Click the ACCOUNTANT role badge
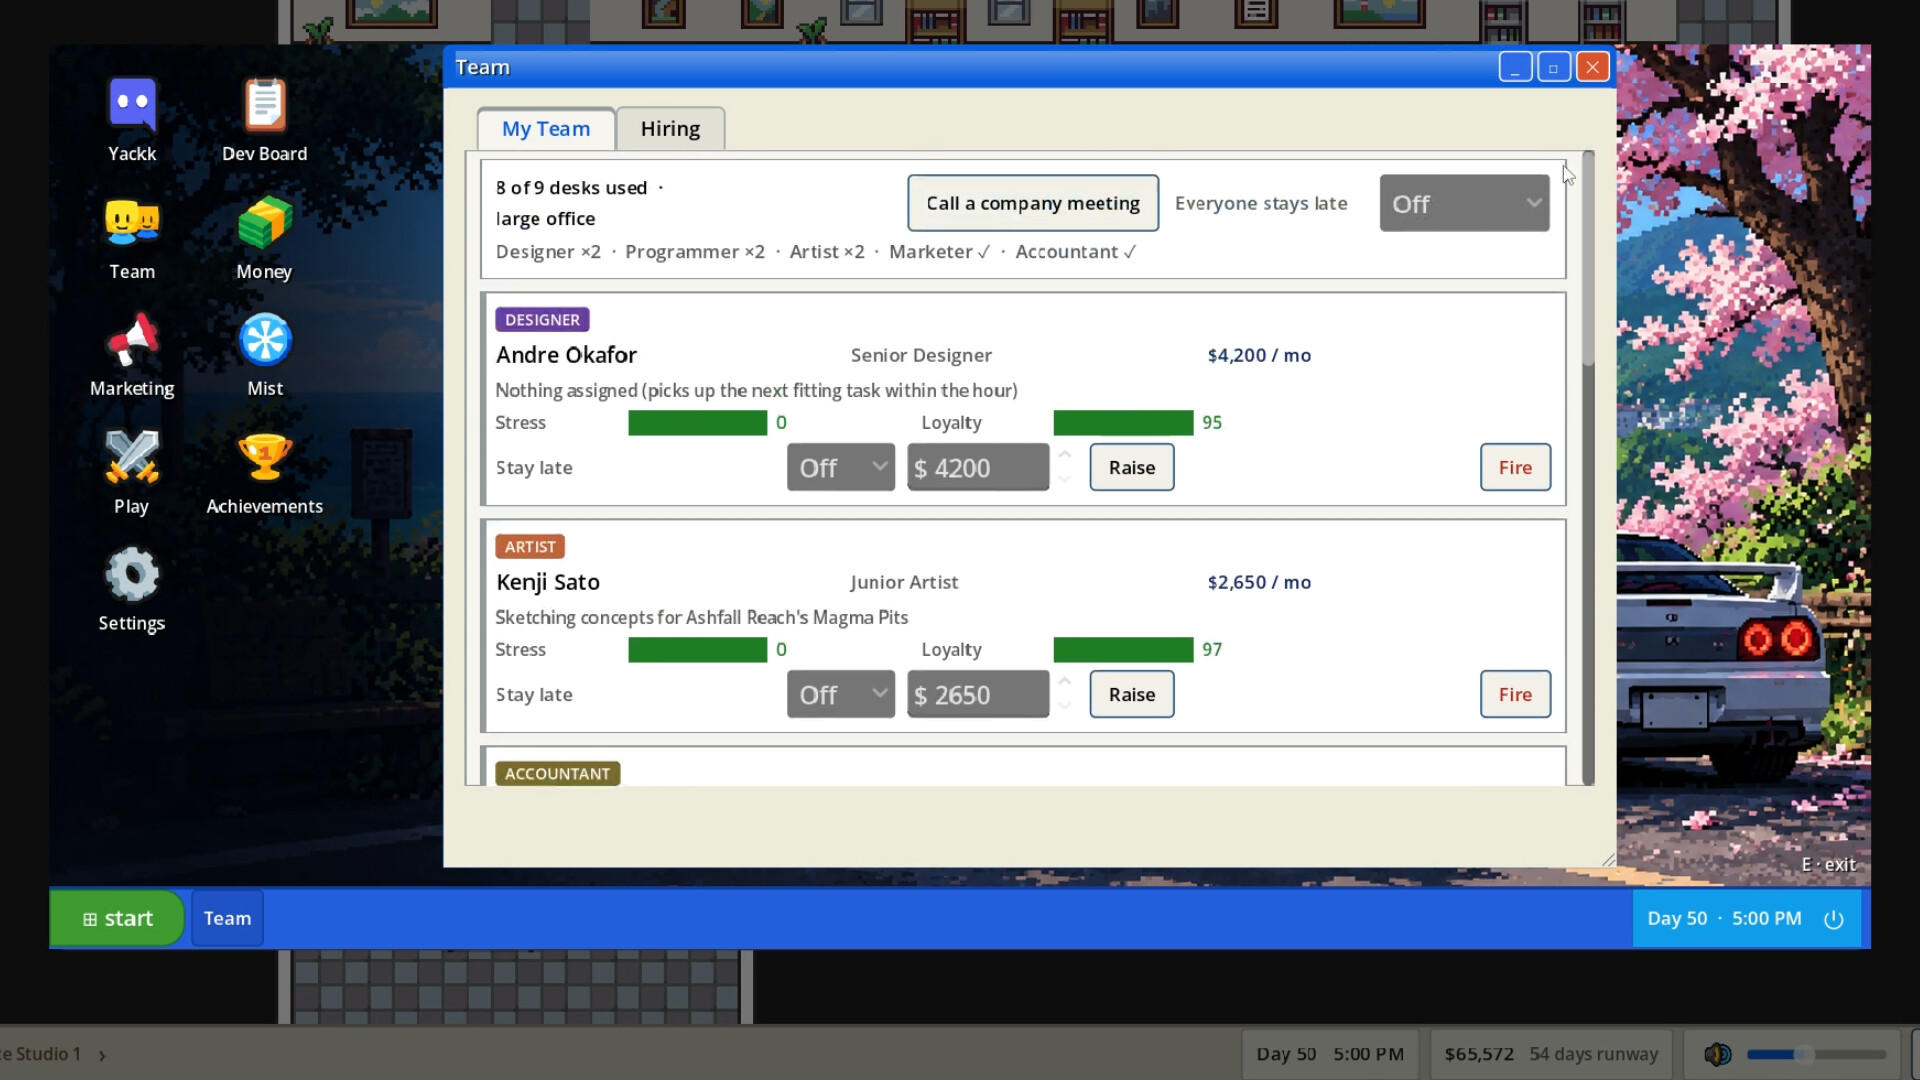 [x=557, y=774]
